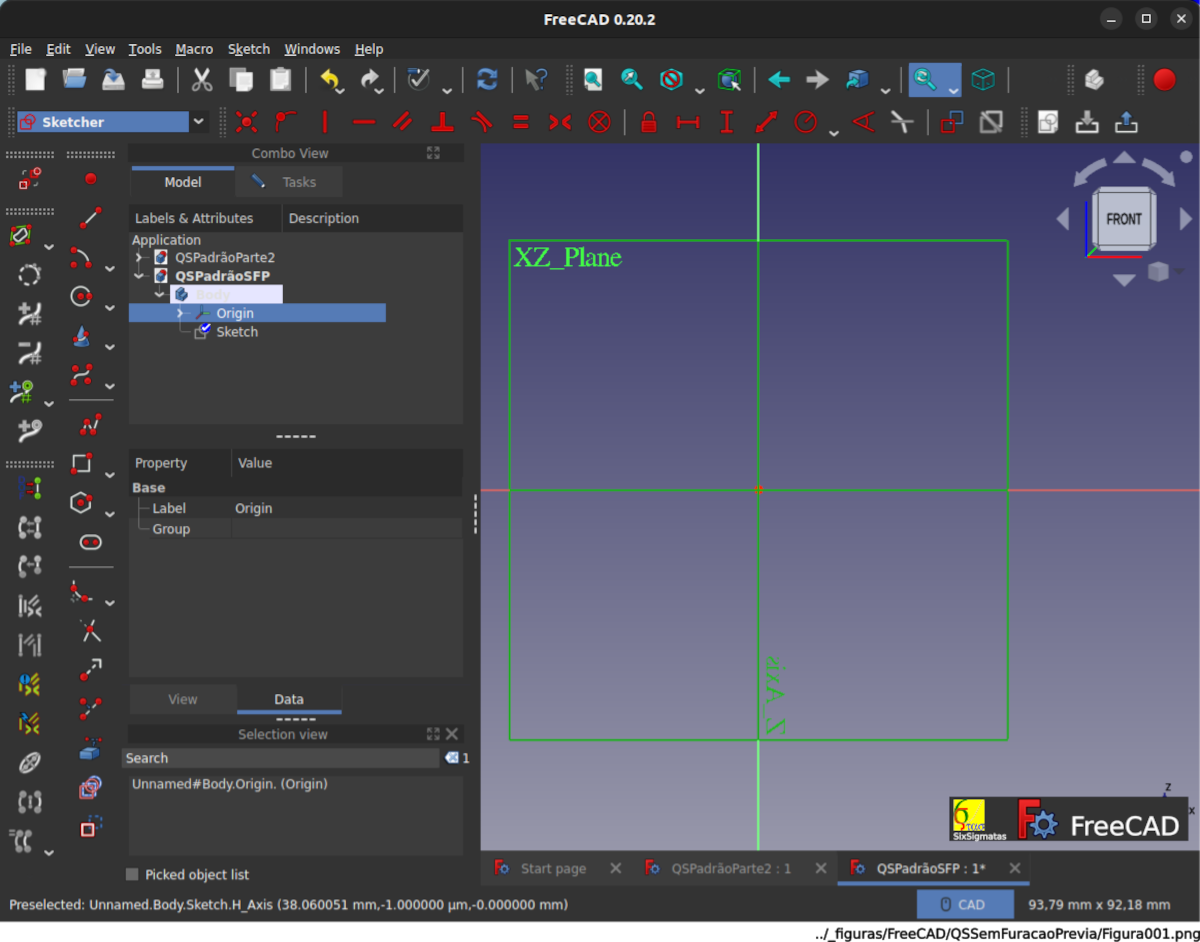This screenshot has width=1200, height=942.
Task: Apply the coincident point constraint
Action: click(246, 122)
